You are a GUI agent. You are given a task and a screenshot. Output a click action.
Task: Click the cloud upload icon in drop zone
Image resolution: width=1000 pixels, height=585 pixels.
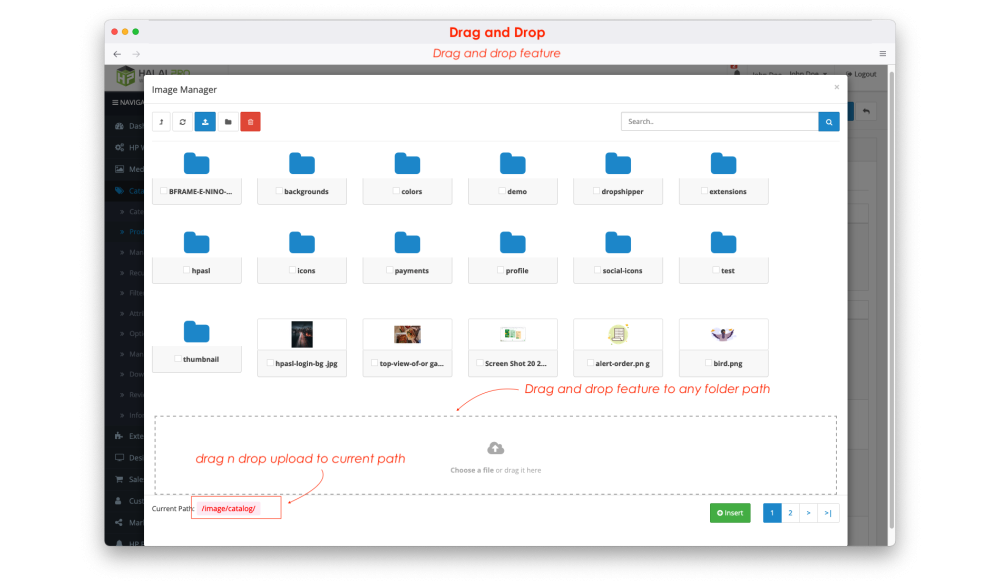click(x=495, y=448)
